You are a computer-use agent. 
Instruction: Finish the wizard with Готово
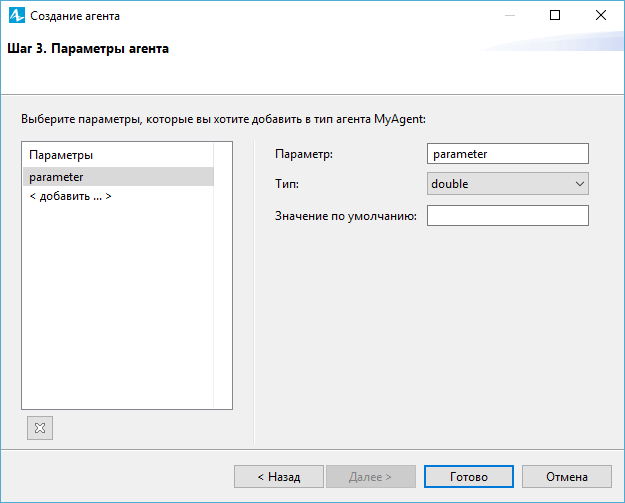coord(469,477)
